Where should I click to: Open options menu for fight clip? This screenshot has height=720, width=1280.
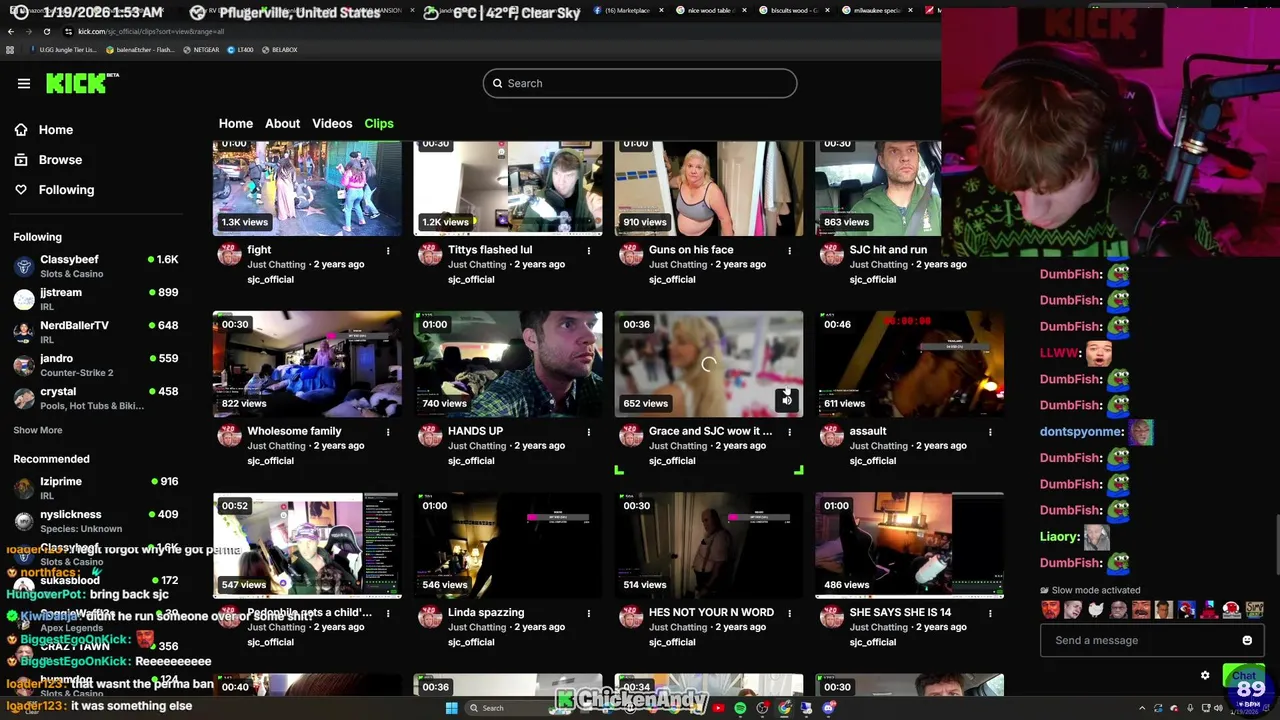pos(388,250)
